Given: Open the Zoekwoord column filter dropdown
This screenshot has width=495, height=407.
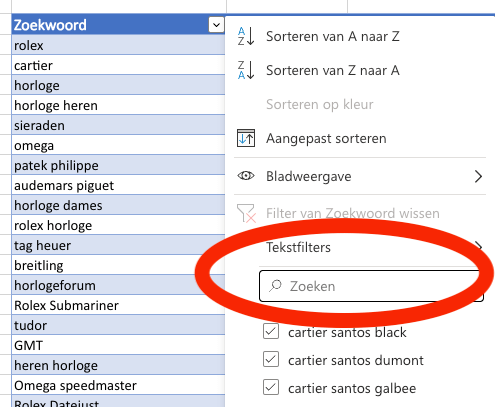Looking at the screenshot, I should click(x=216, y=25).
